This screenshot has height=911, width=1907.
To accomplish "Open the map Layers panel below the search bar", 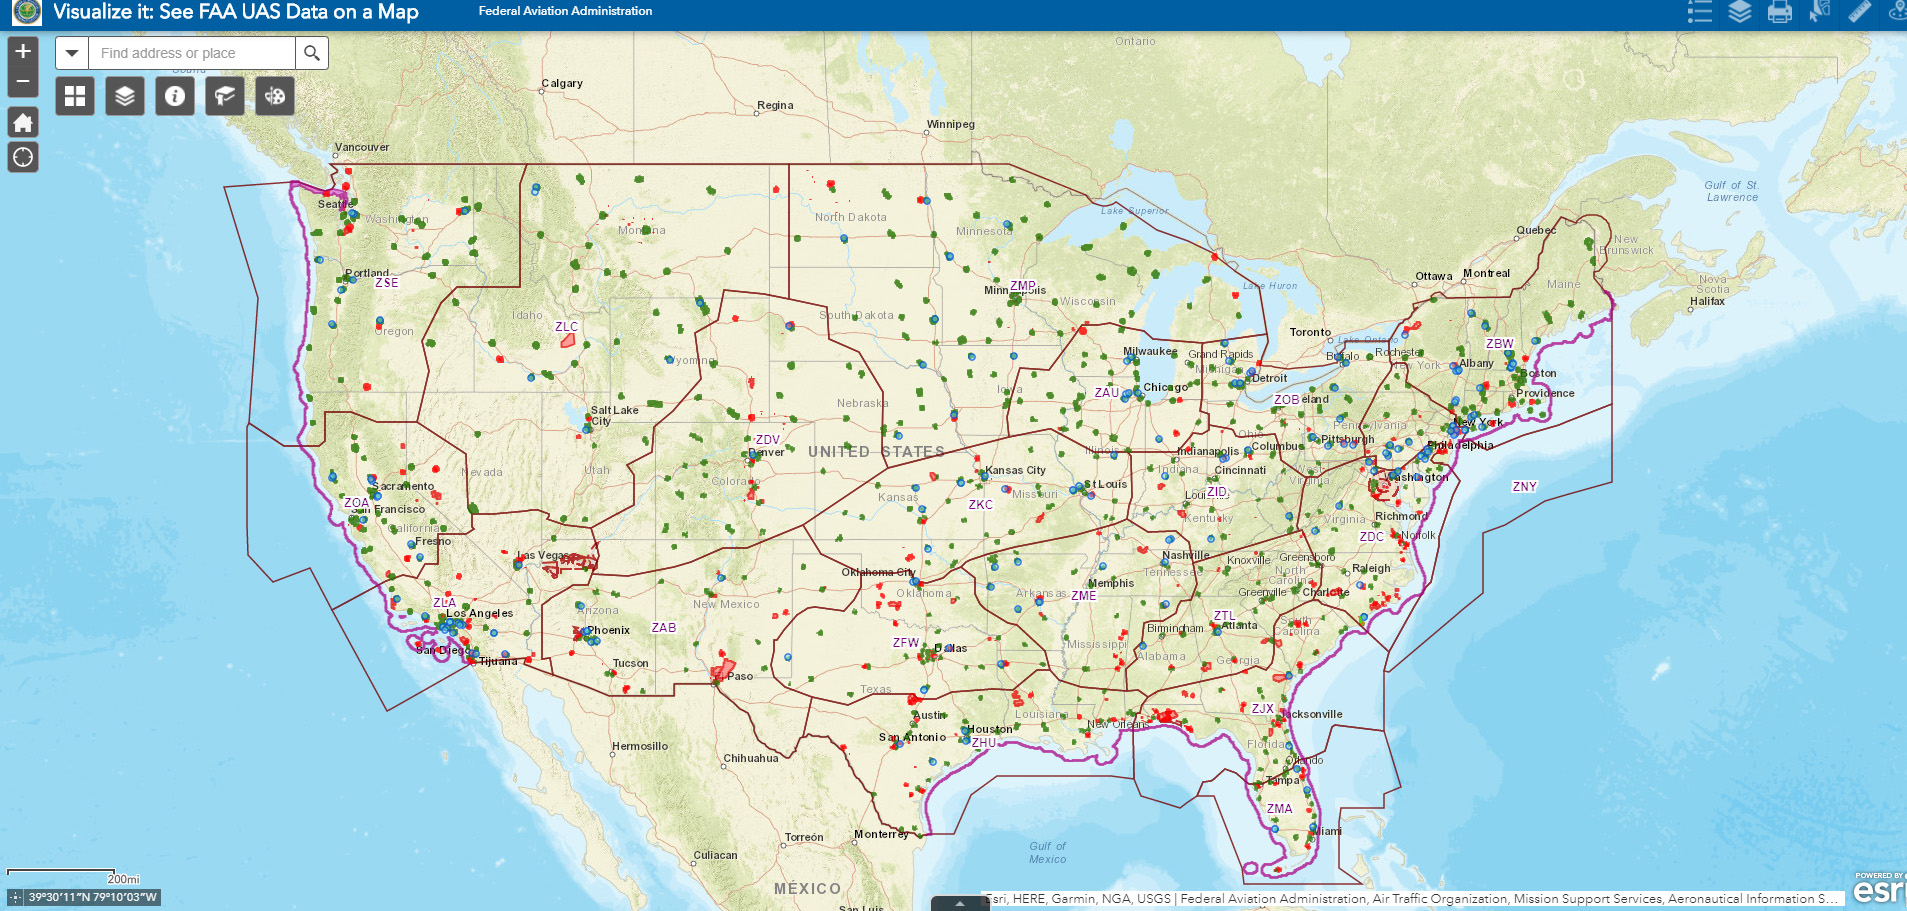I will [124, 96].
